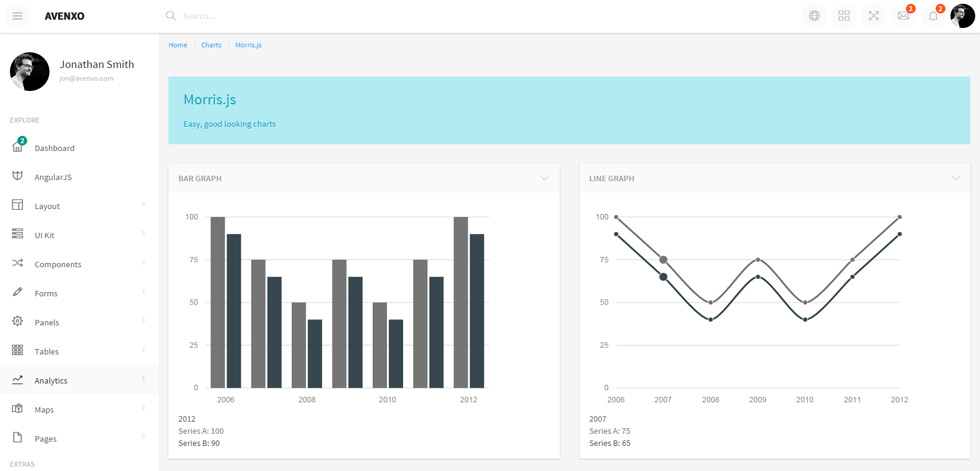Click the Layout icon in sidebar
The image size is (980, 471).
pyautogui.click(x=18, y=206)
